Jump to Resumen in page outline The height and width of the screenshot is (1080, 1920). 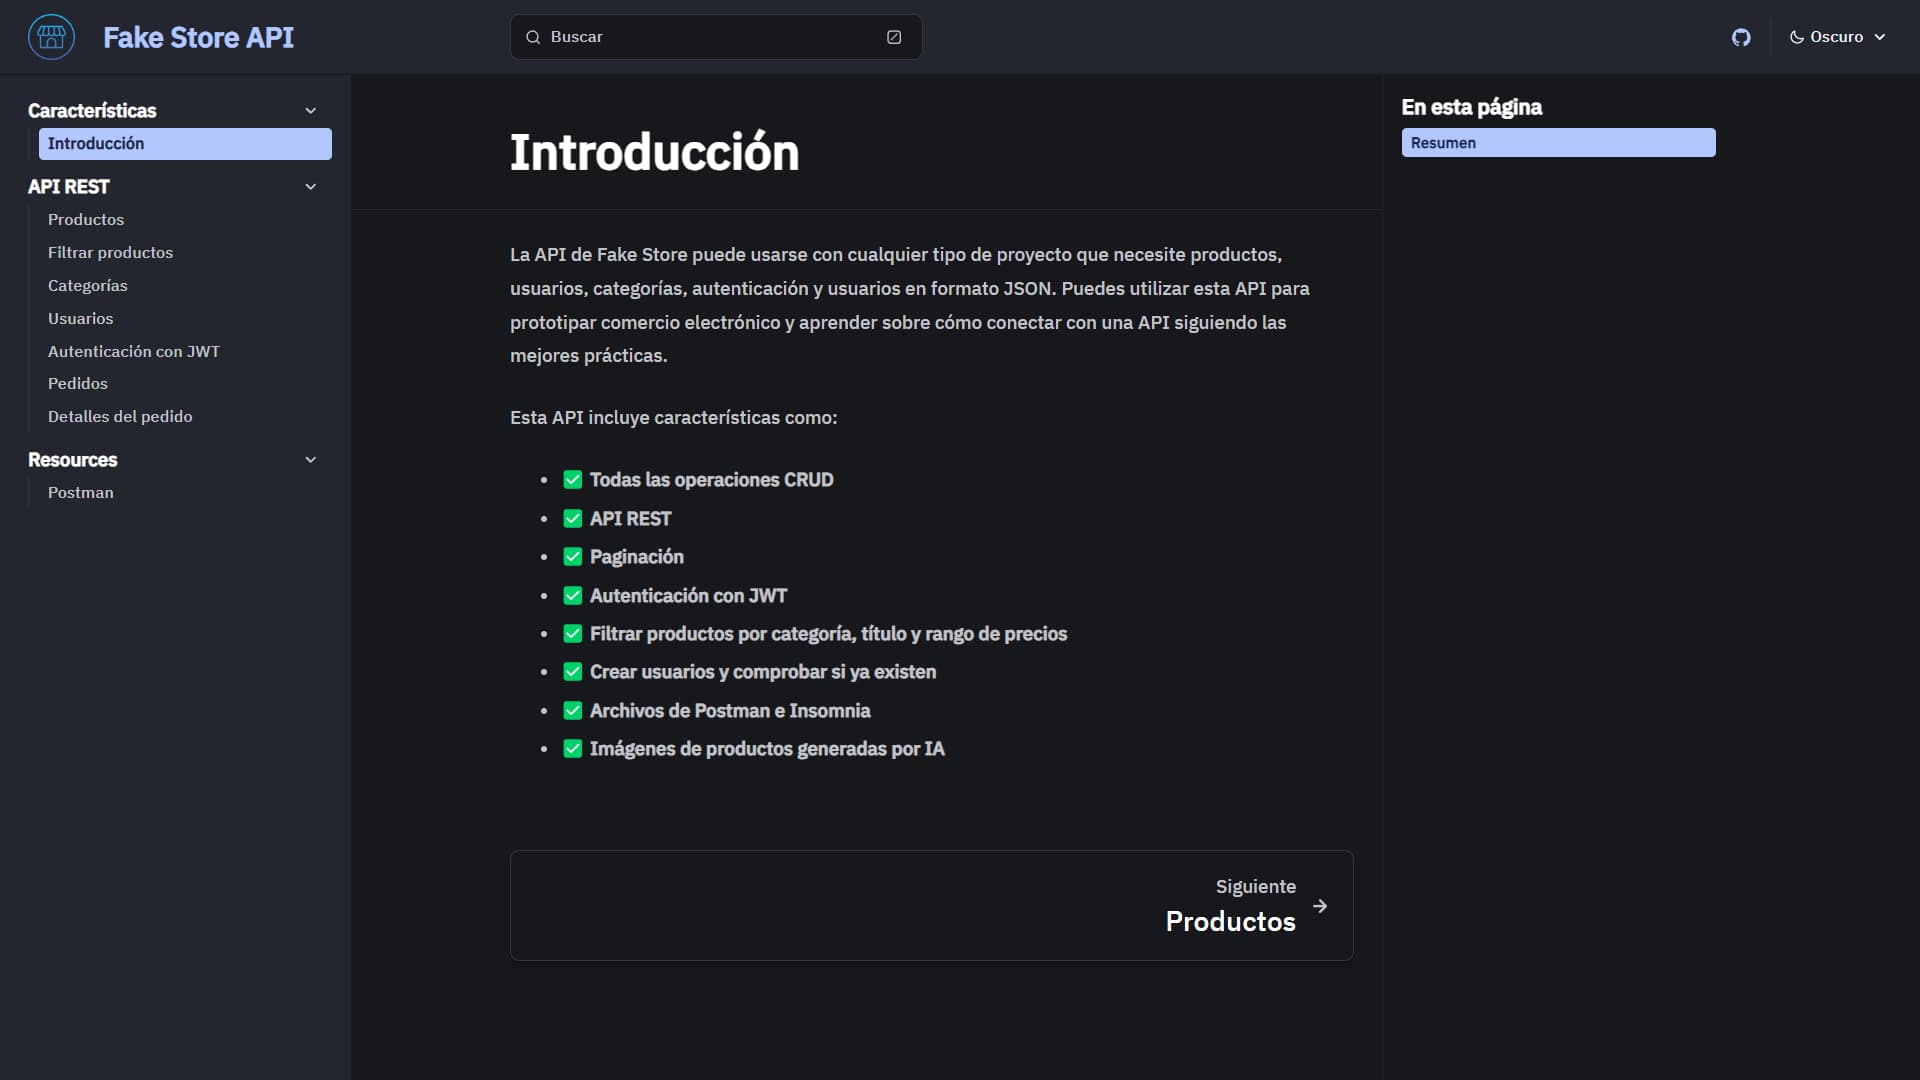coord(1558,143)
